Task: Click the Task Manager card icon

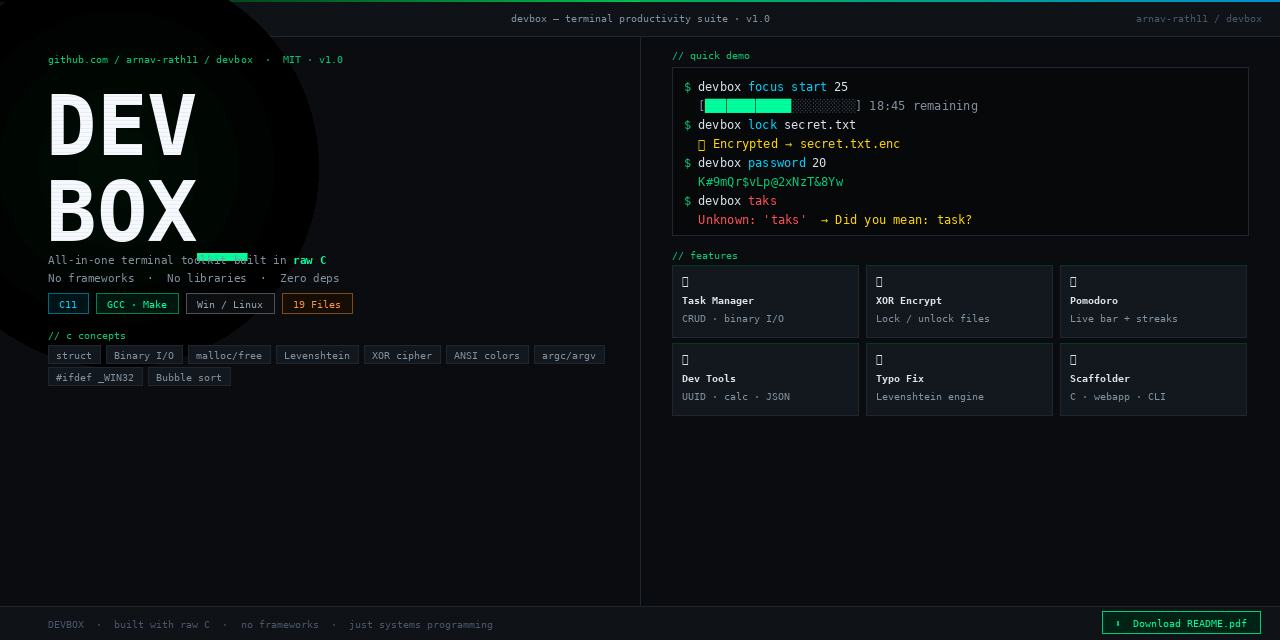Action: click(685, 282)
